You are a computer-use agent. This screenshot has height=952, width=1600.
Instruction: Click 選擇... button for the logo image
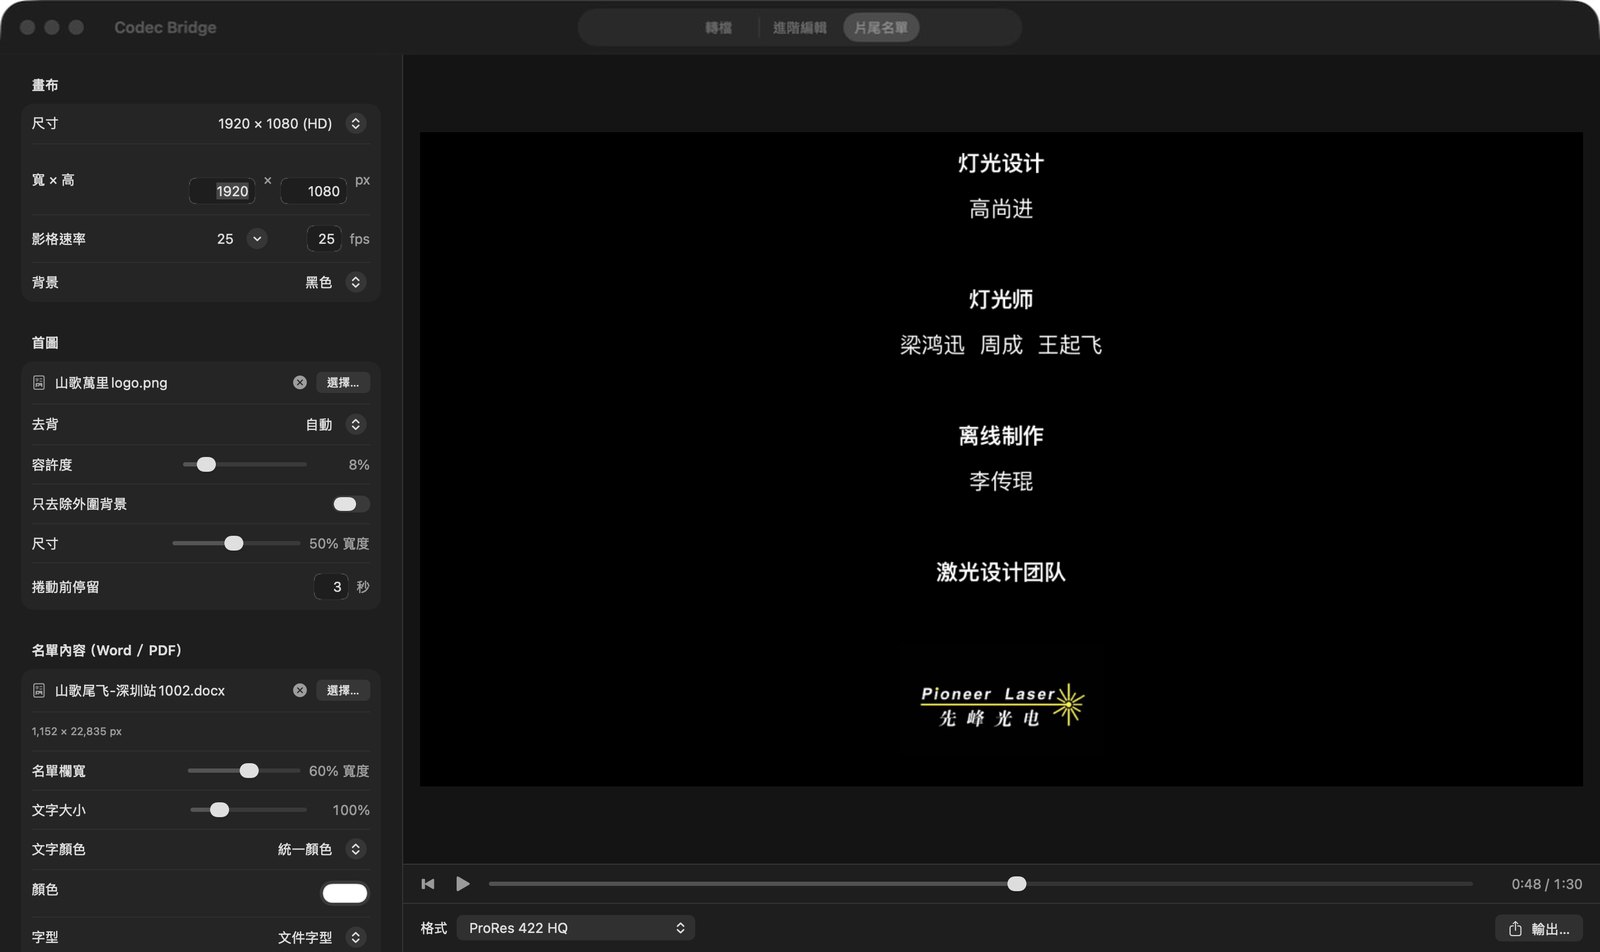343,383
